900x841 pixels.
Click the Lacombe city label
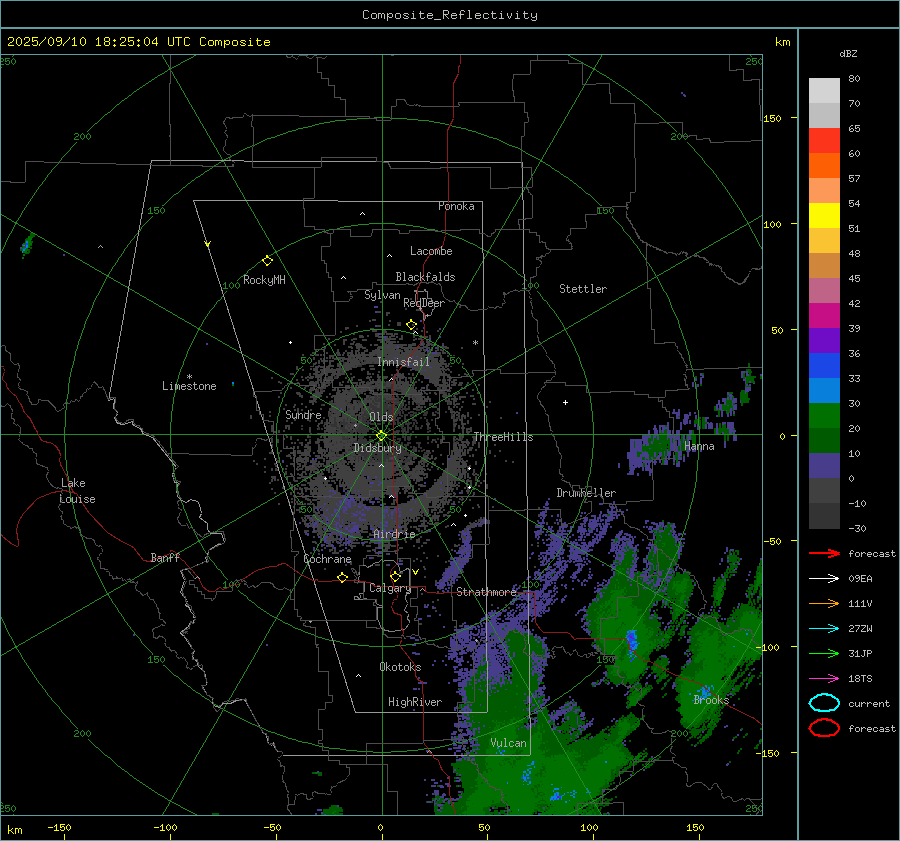(x=431, y=251)
